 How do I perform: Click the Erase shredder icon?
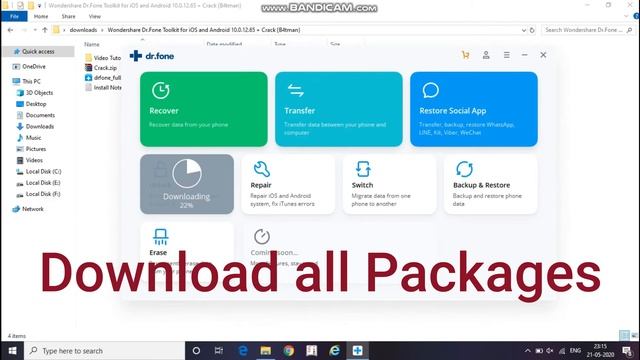pyautogui.click(x=160, y=237)
